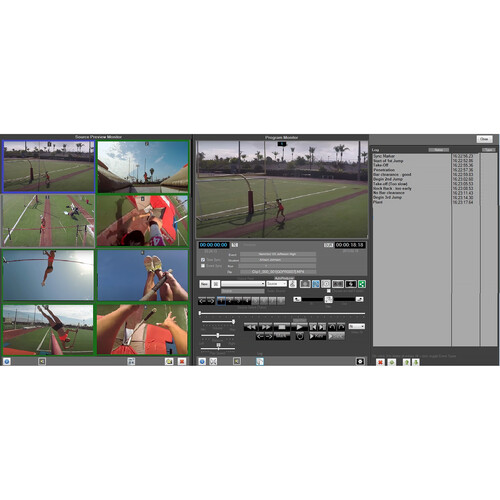This screenshot has width=500, height=500.
Task: Click red X icon in Source Preview bar
Action: click(x=182, y=361)
